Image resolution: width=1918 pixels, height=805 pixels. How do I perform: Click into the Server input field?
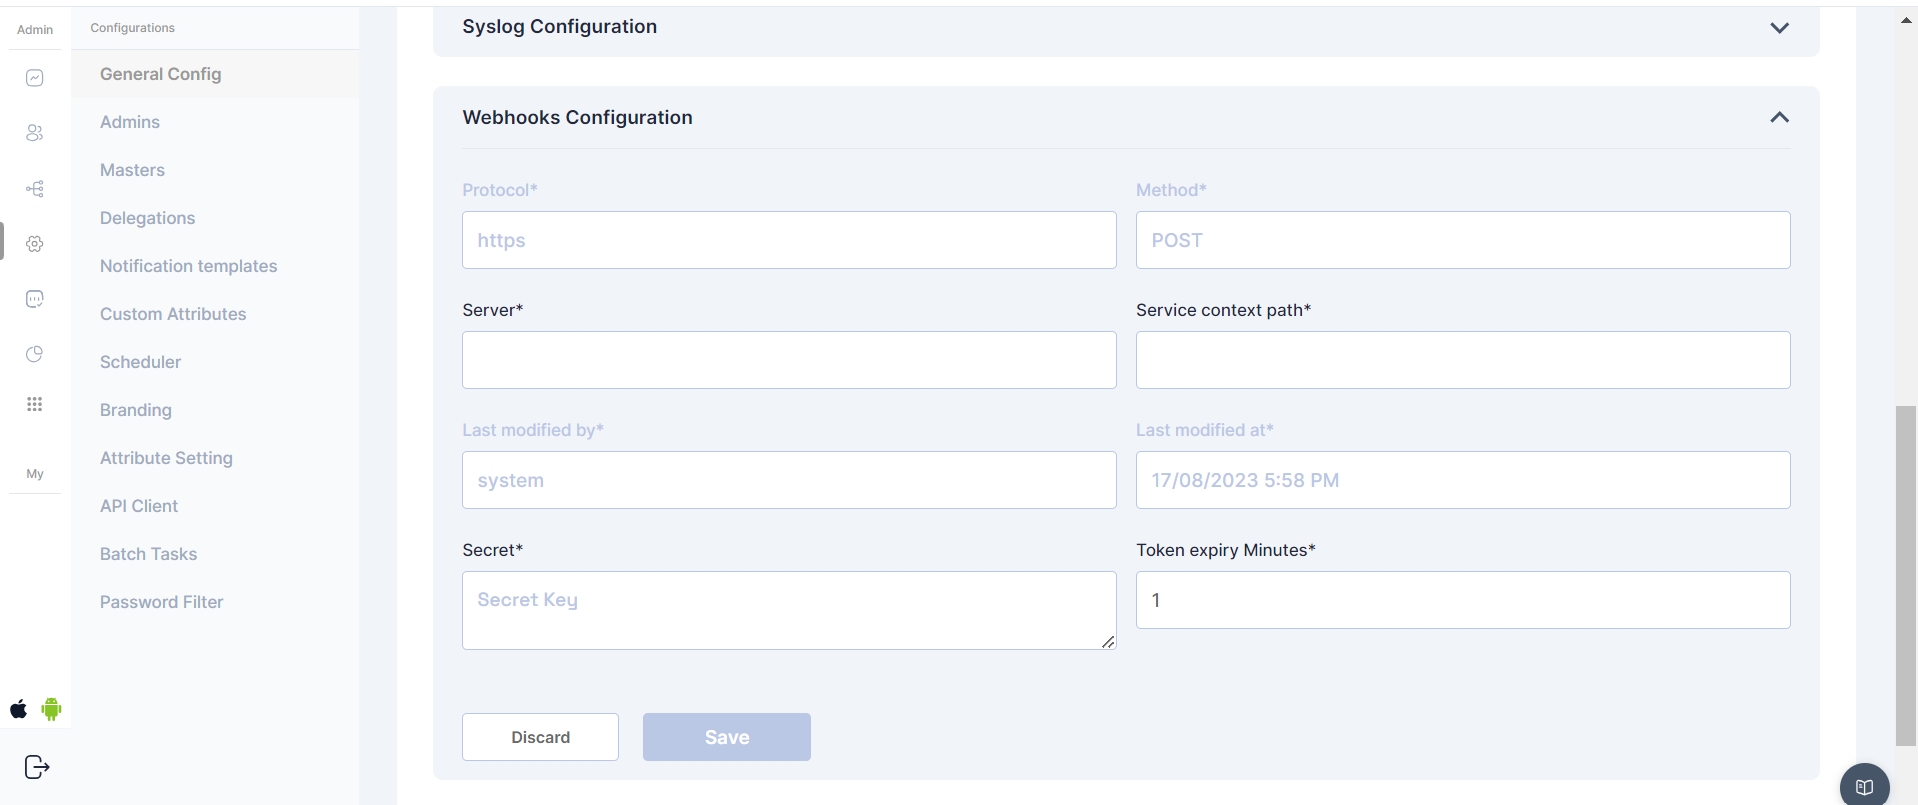click(788, 360)
